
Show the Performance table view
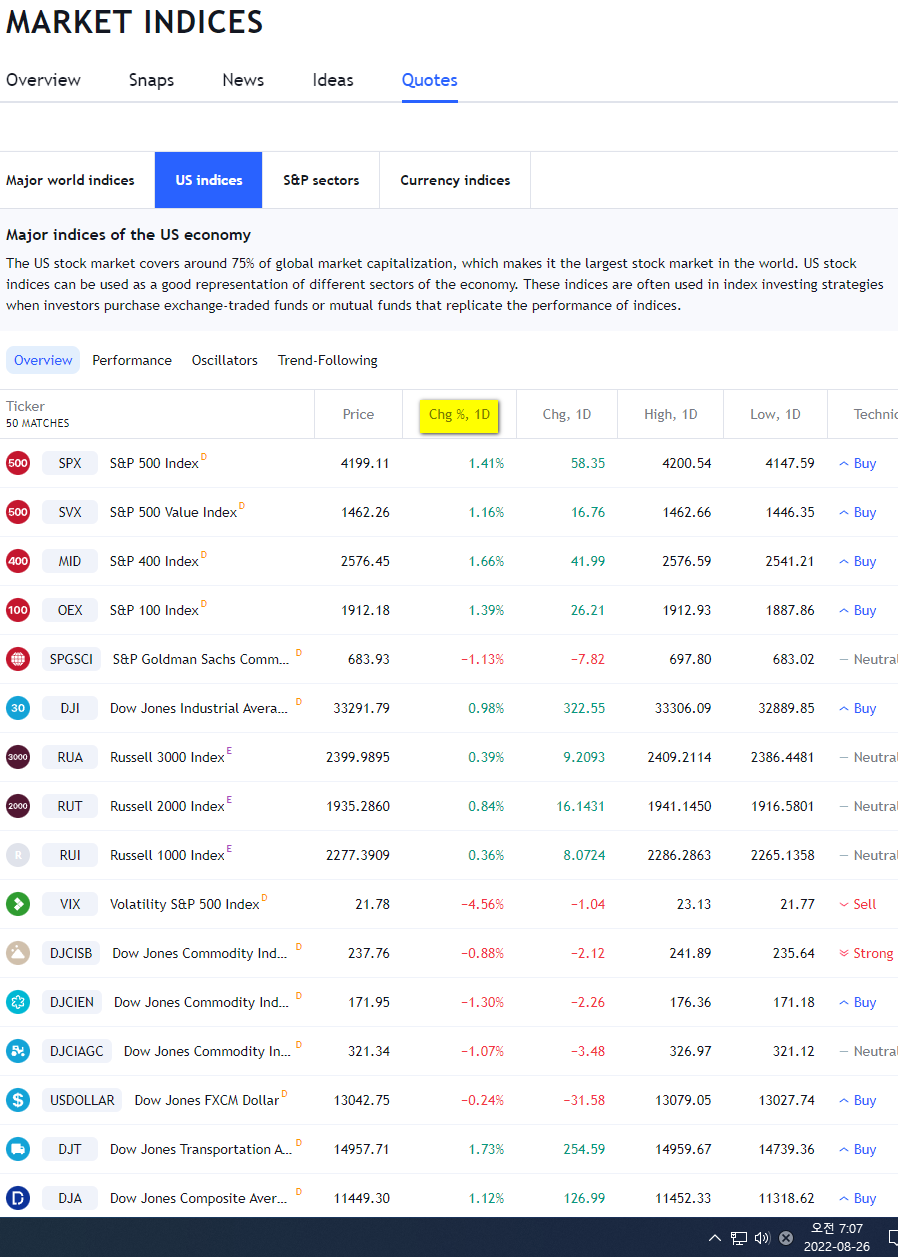pyautogui.click(x=132, y=360)
